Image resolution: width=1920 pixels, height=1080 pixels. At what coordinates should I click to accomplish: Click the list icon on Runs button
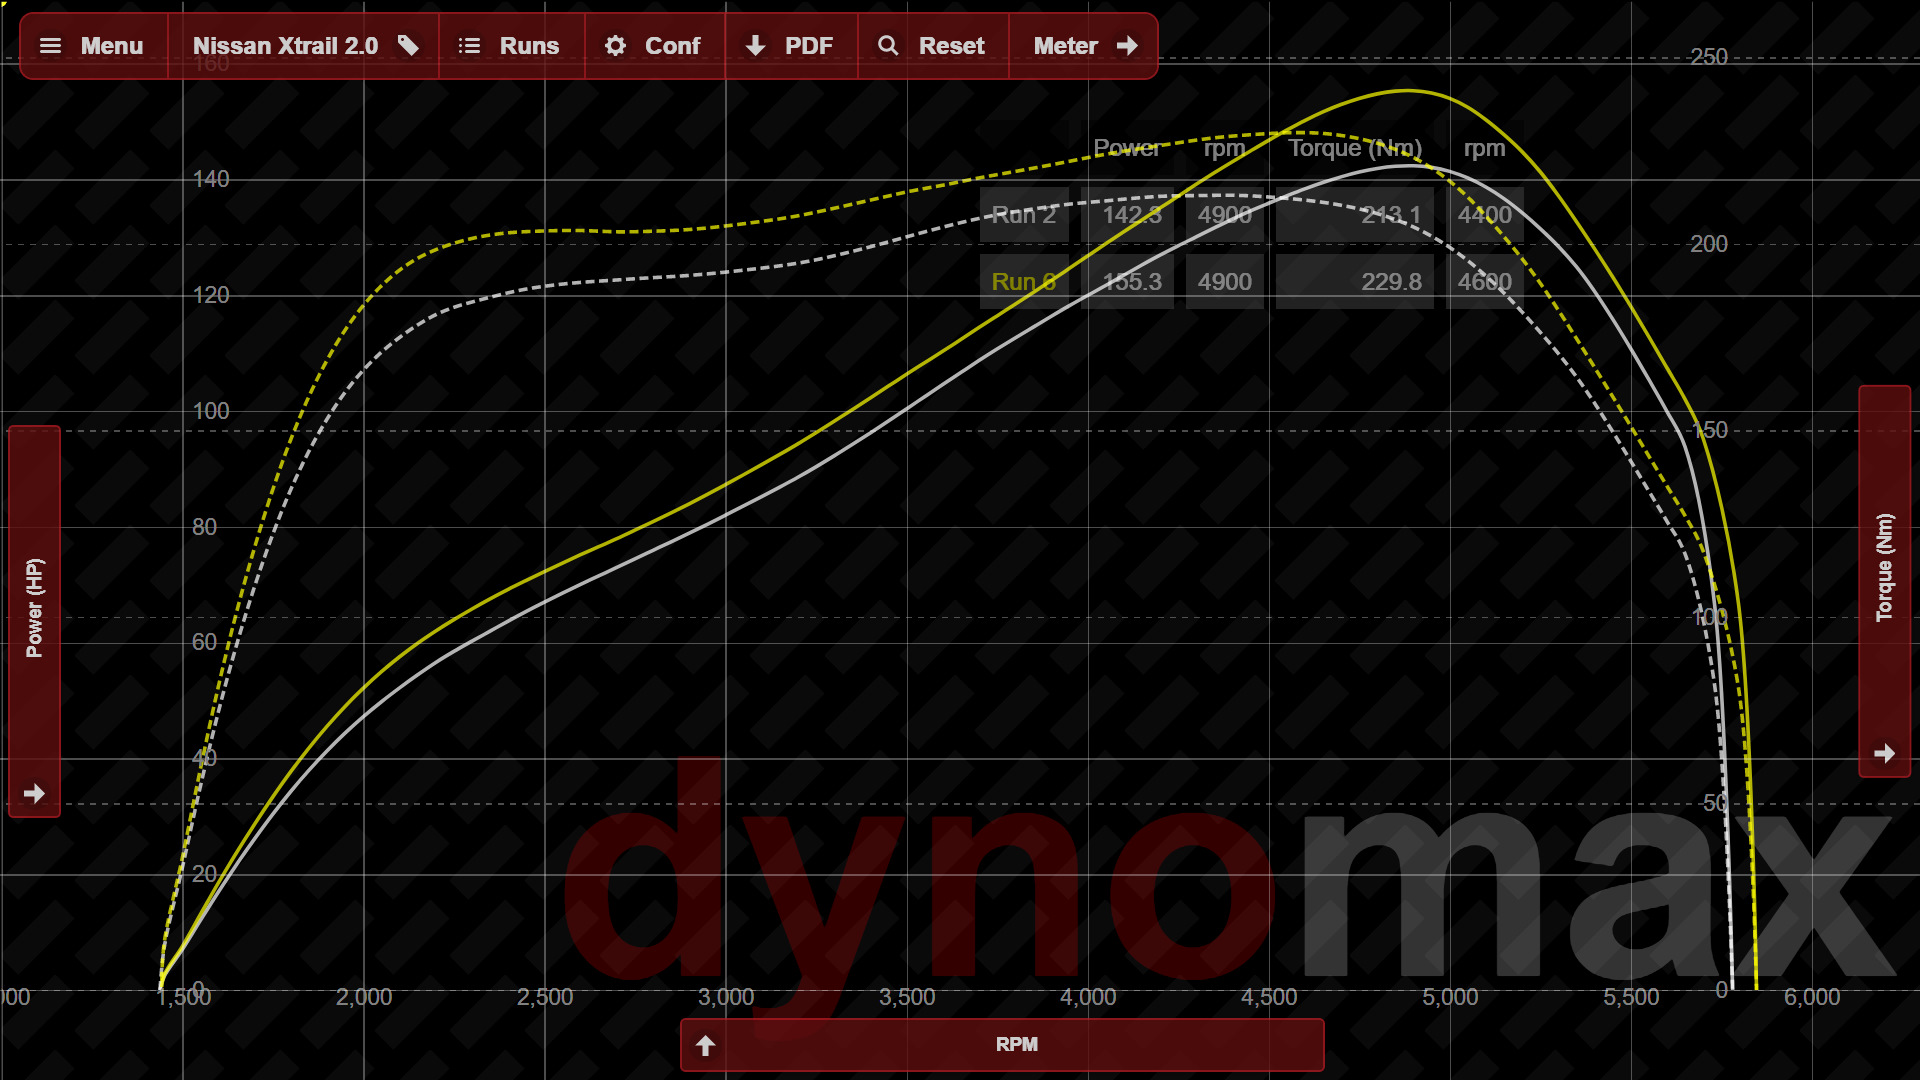(469, 46)
